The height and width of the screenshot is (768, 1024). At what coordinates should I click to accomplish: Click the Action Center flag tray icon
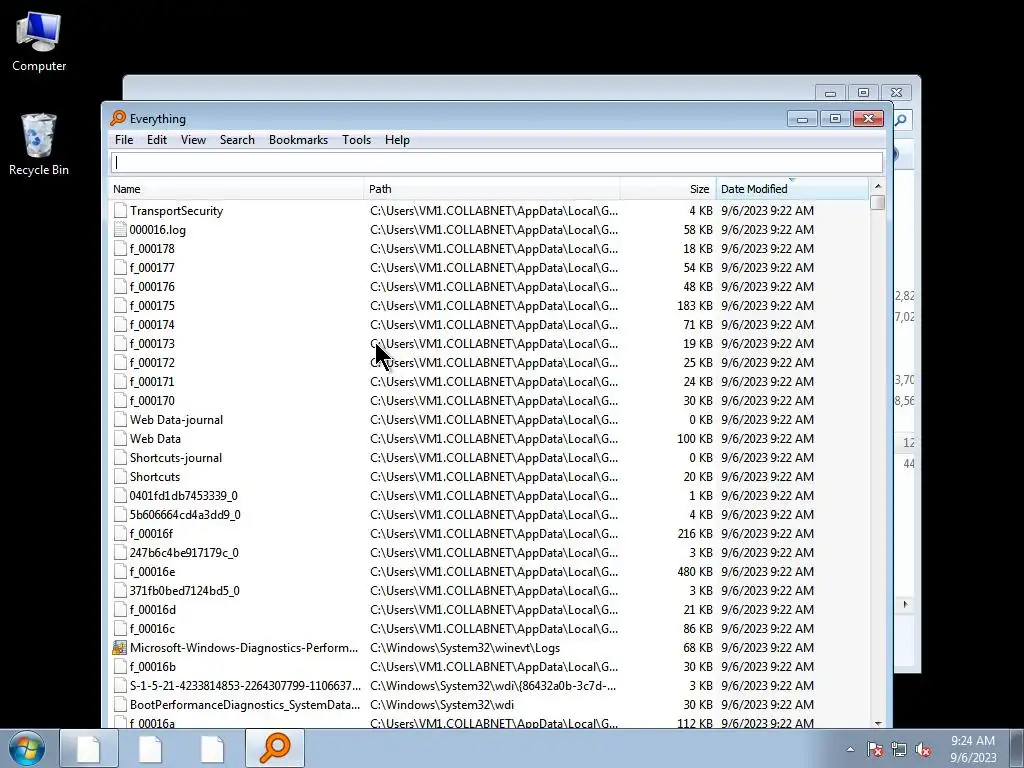pyautogui.click(x=874, y=749)
